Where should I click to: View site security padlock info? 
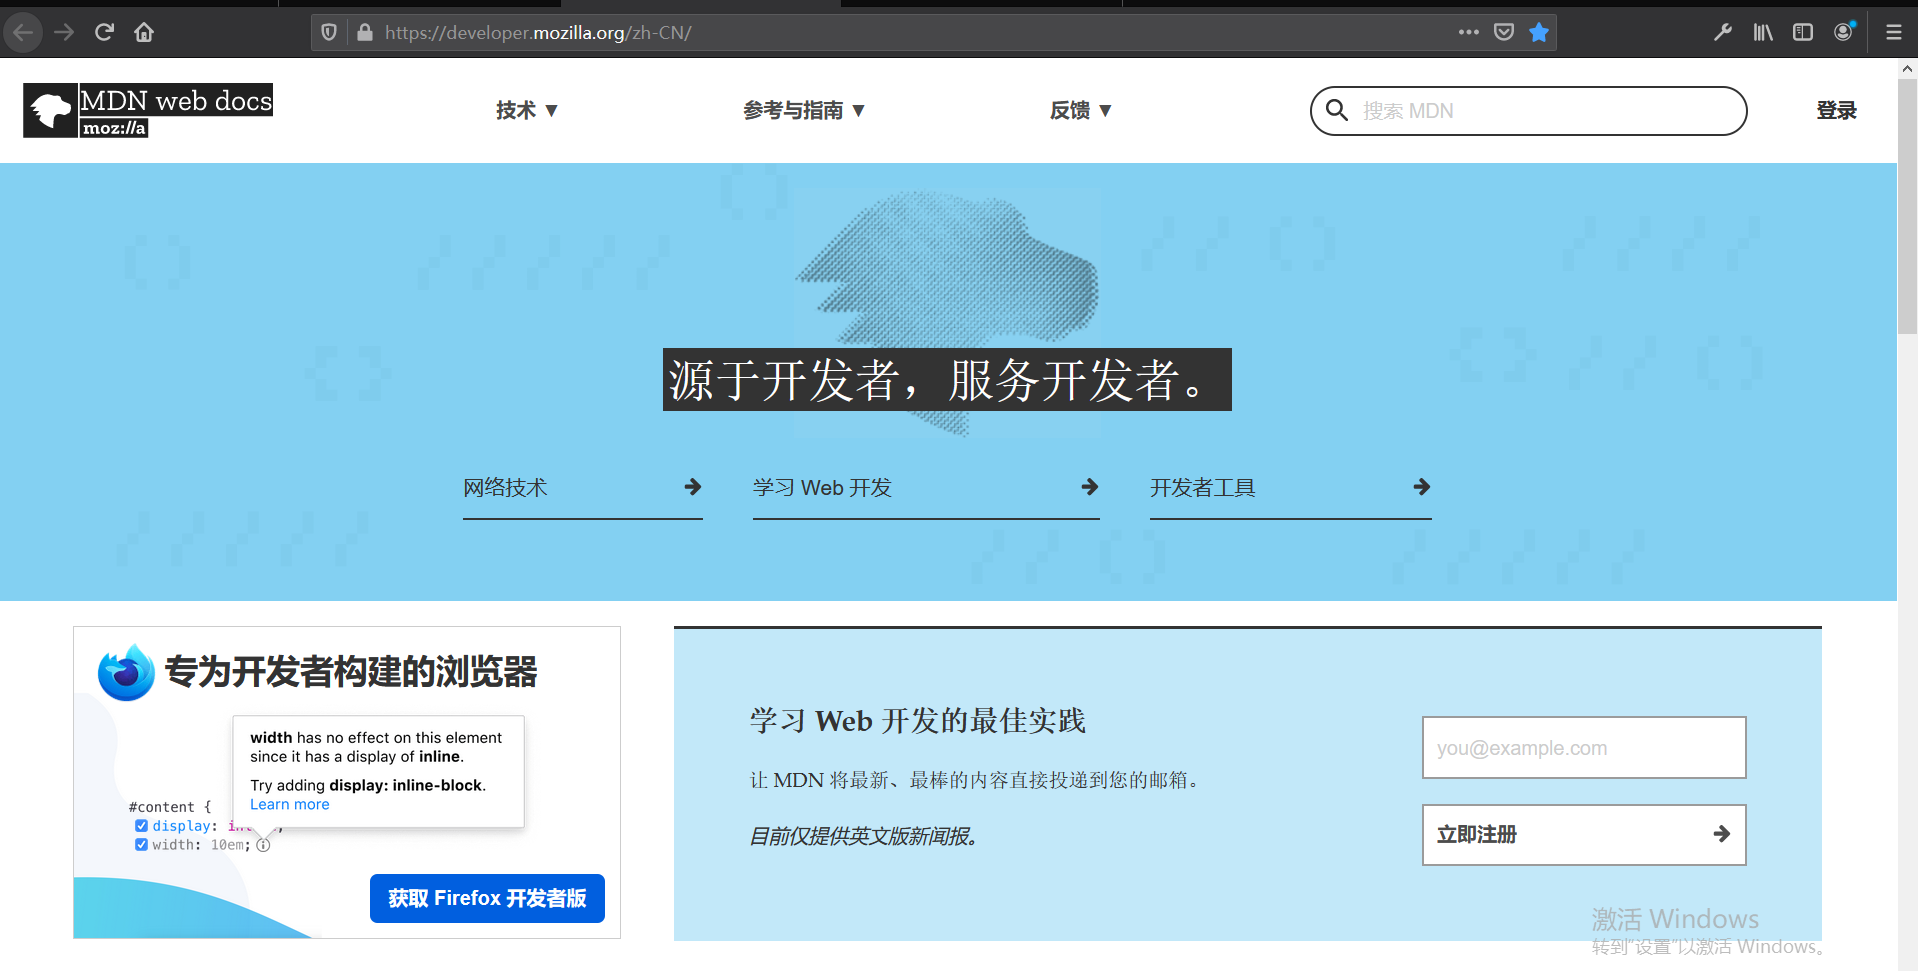[x=365, y=32]
